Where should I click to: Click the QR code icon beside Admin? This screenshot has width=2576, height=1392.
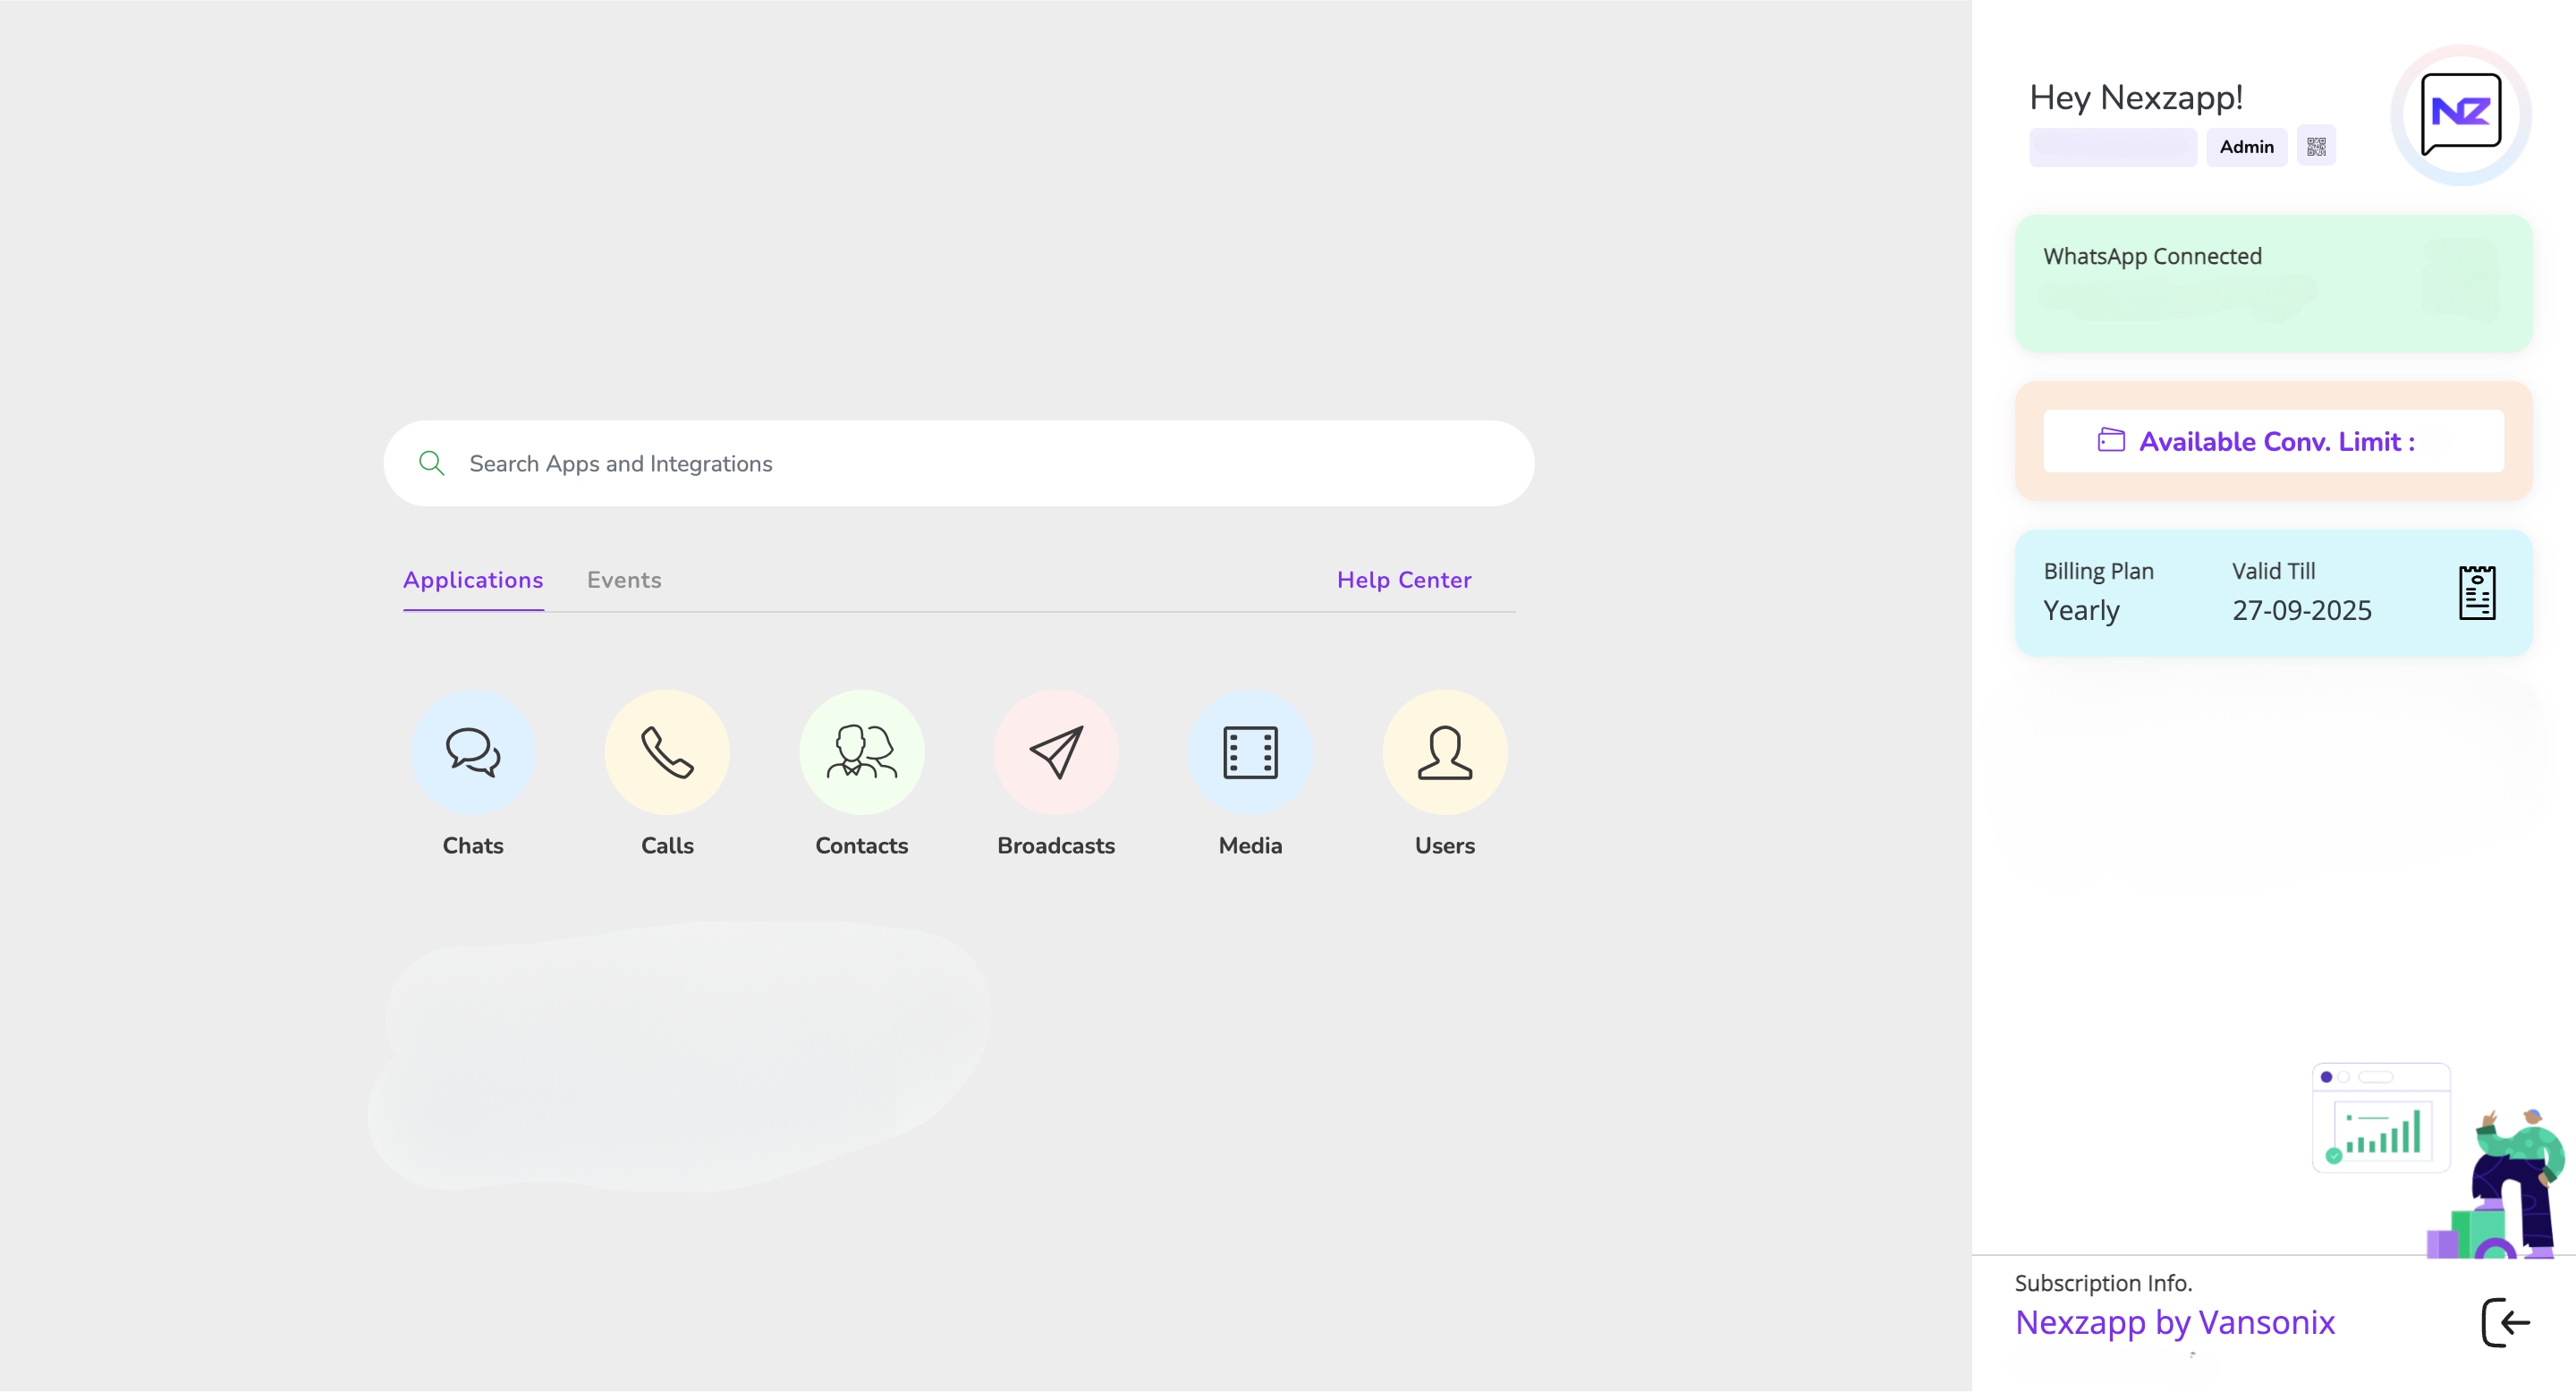click(2316, 147)
